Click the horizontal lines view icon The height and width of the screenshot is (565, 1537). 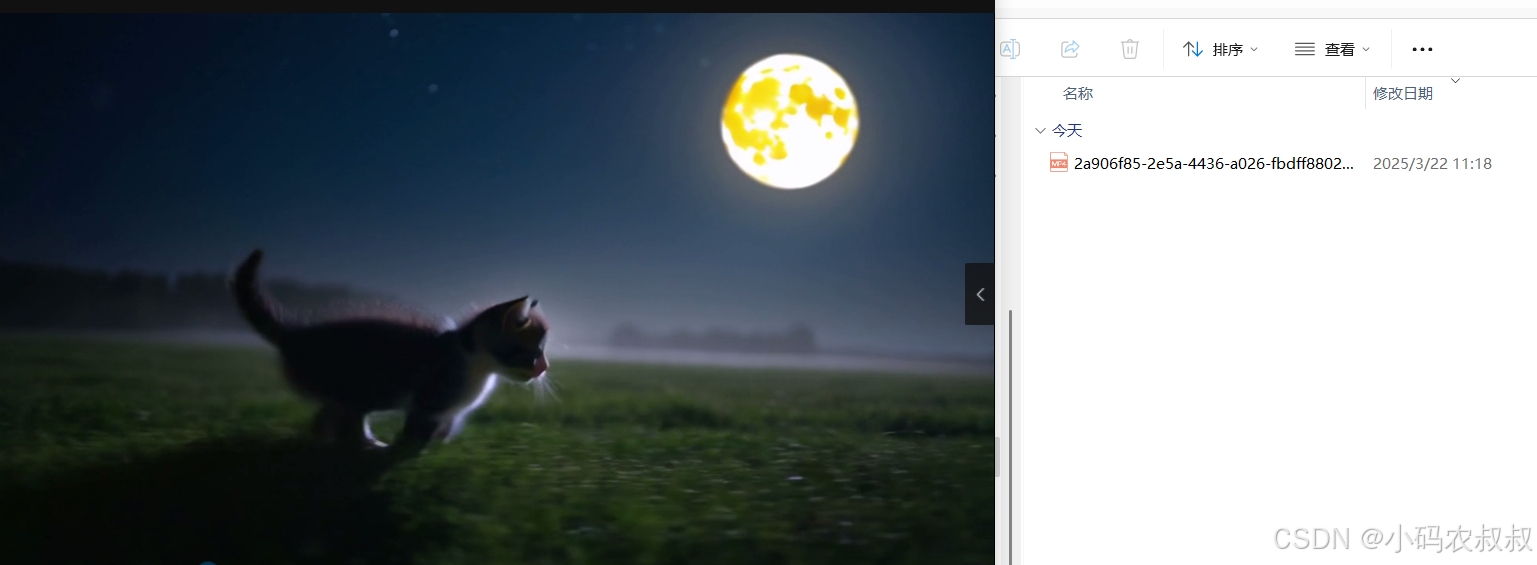coord(1305,49)
